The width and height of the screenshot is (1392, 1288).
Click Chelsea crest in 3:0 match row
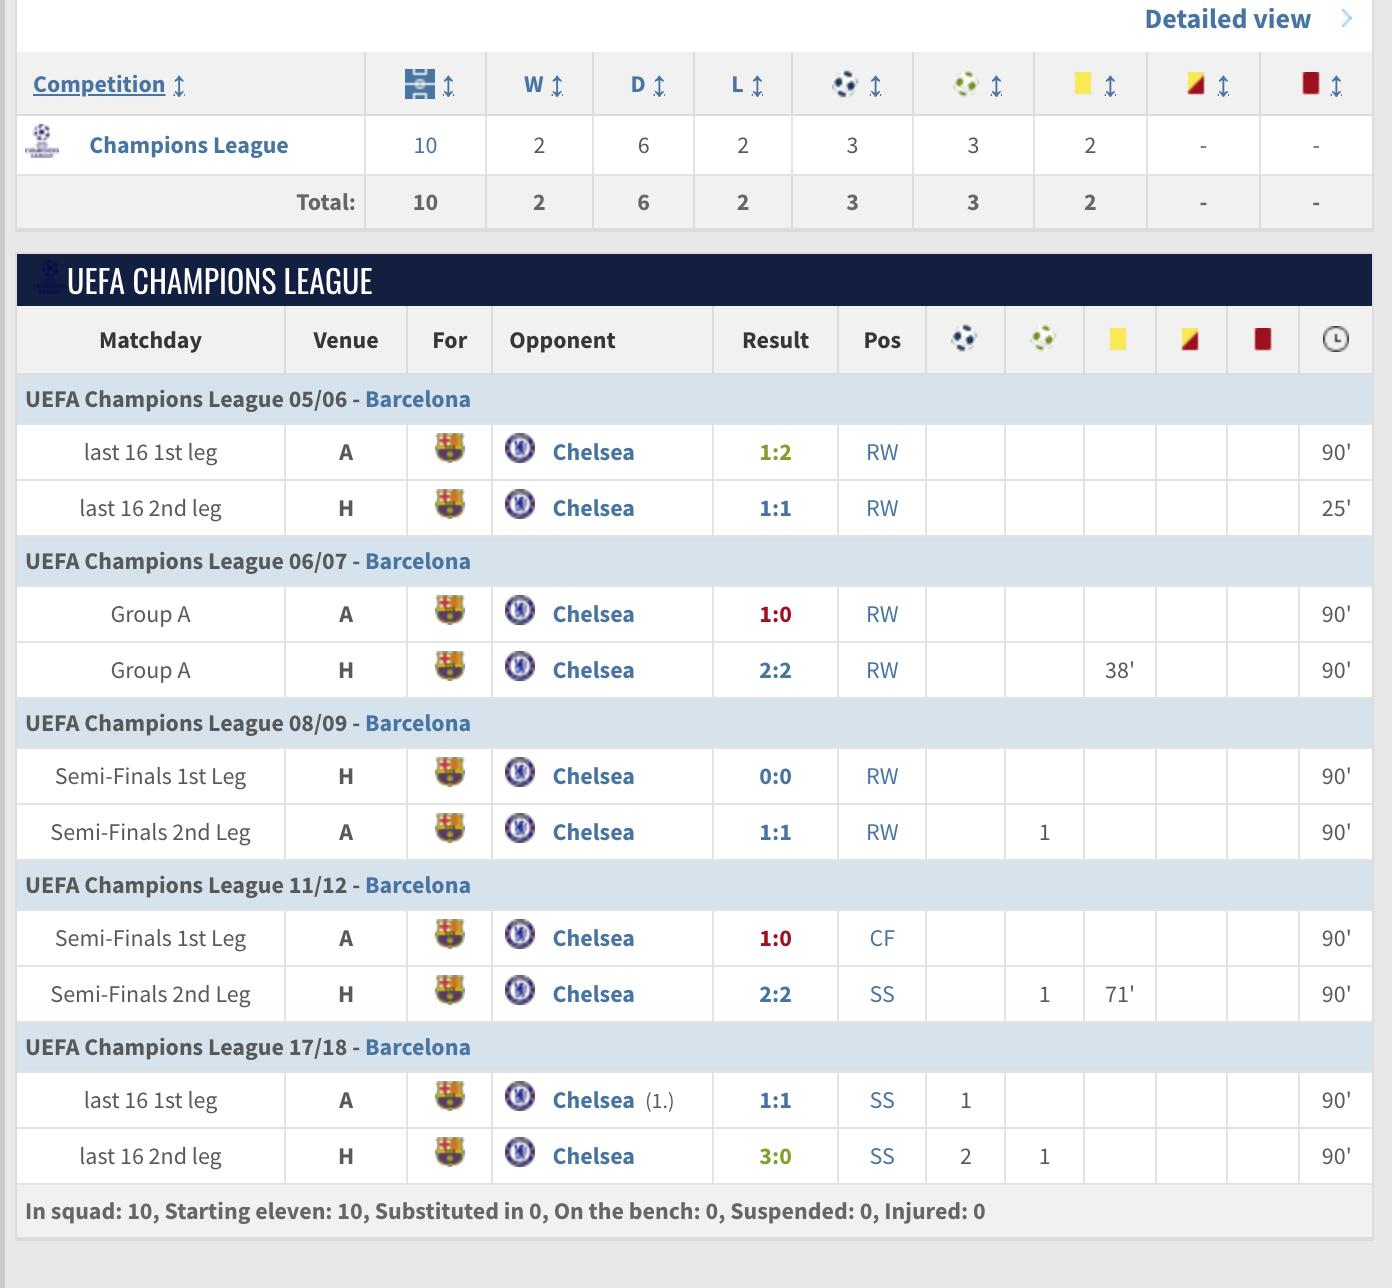pyautogui.click(x=520, y=1153)
